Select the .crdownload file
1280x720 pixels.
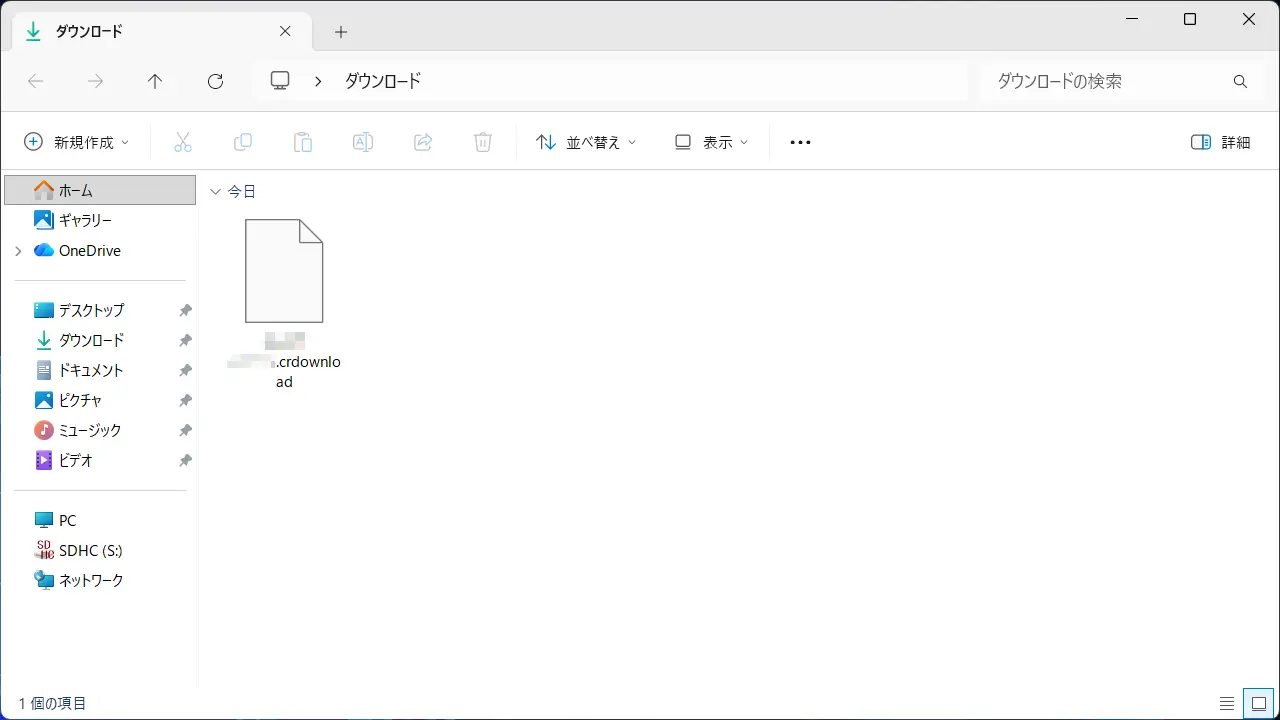[284, 270]
